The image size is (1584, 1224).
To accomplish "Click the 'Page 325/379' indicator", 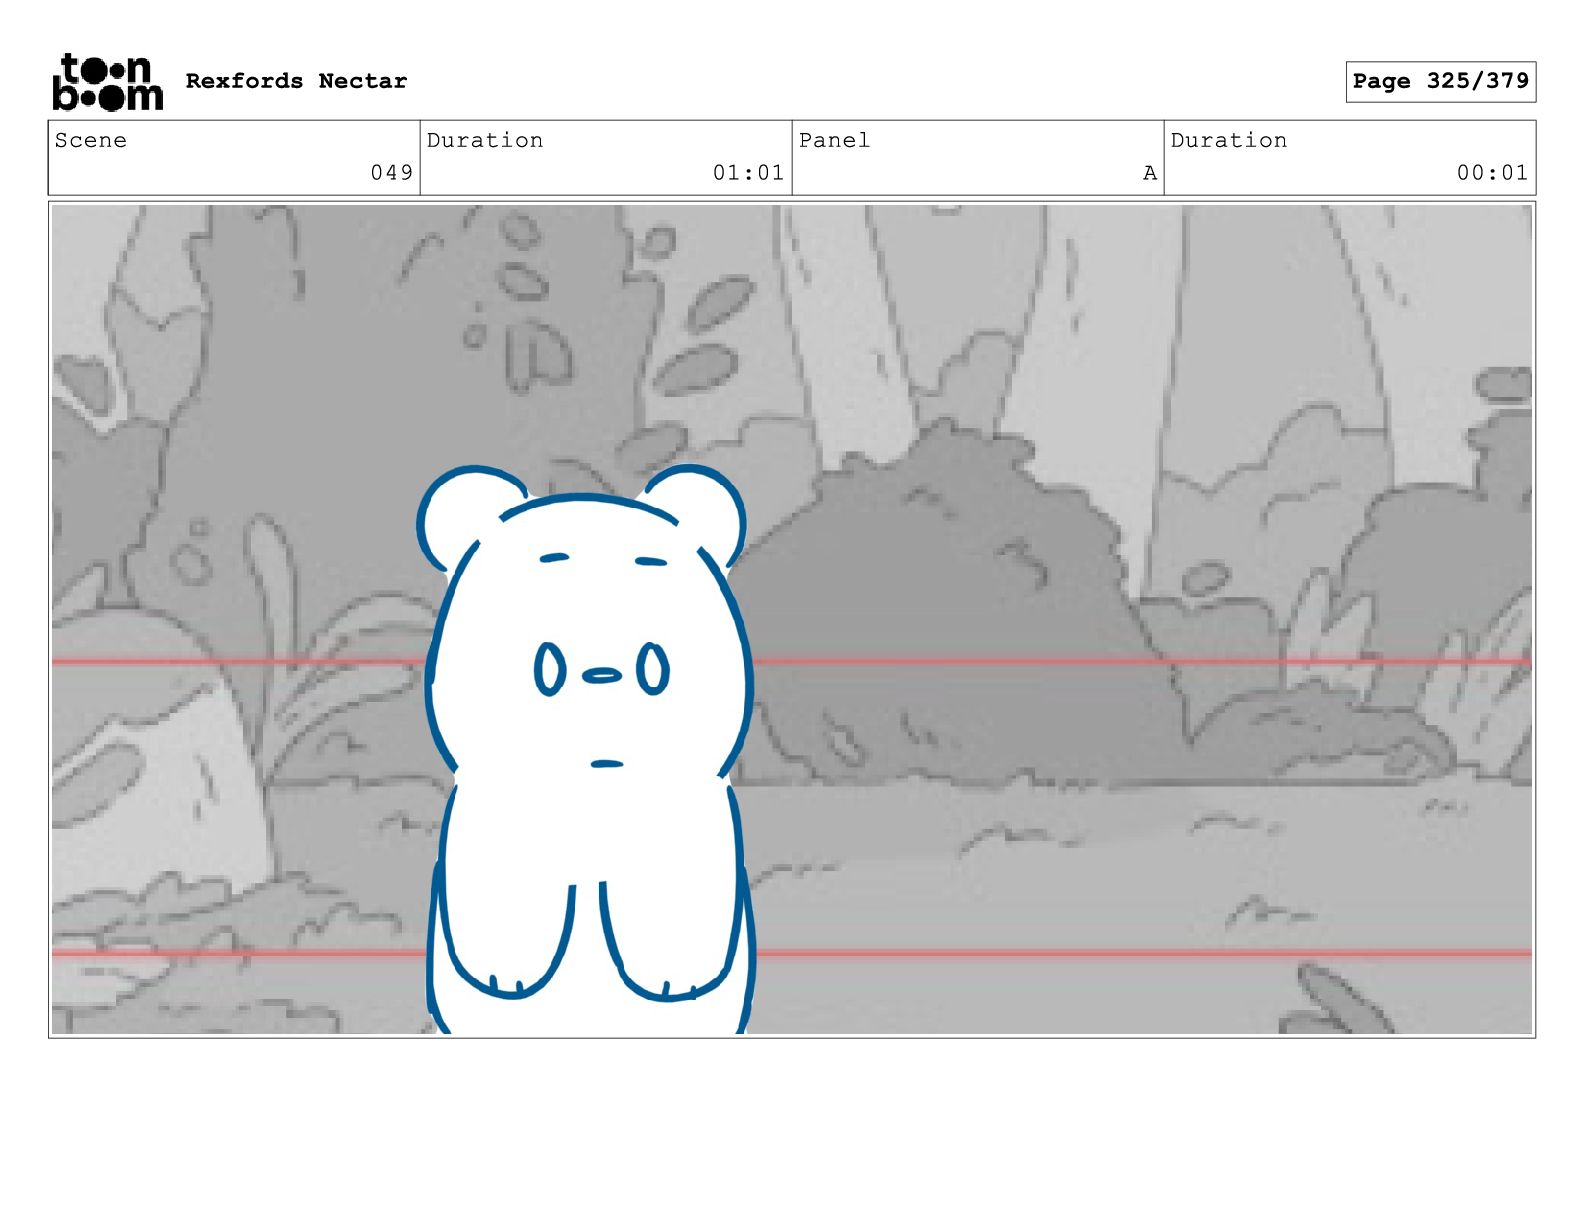I will point(1440,81).
